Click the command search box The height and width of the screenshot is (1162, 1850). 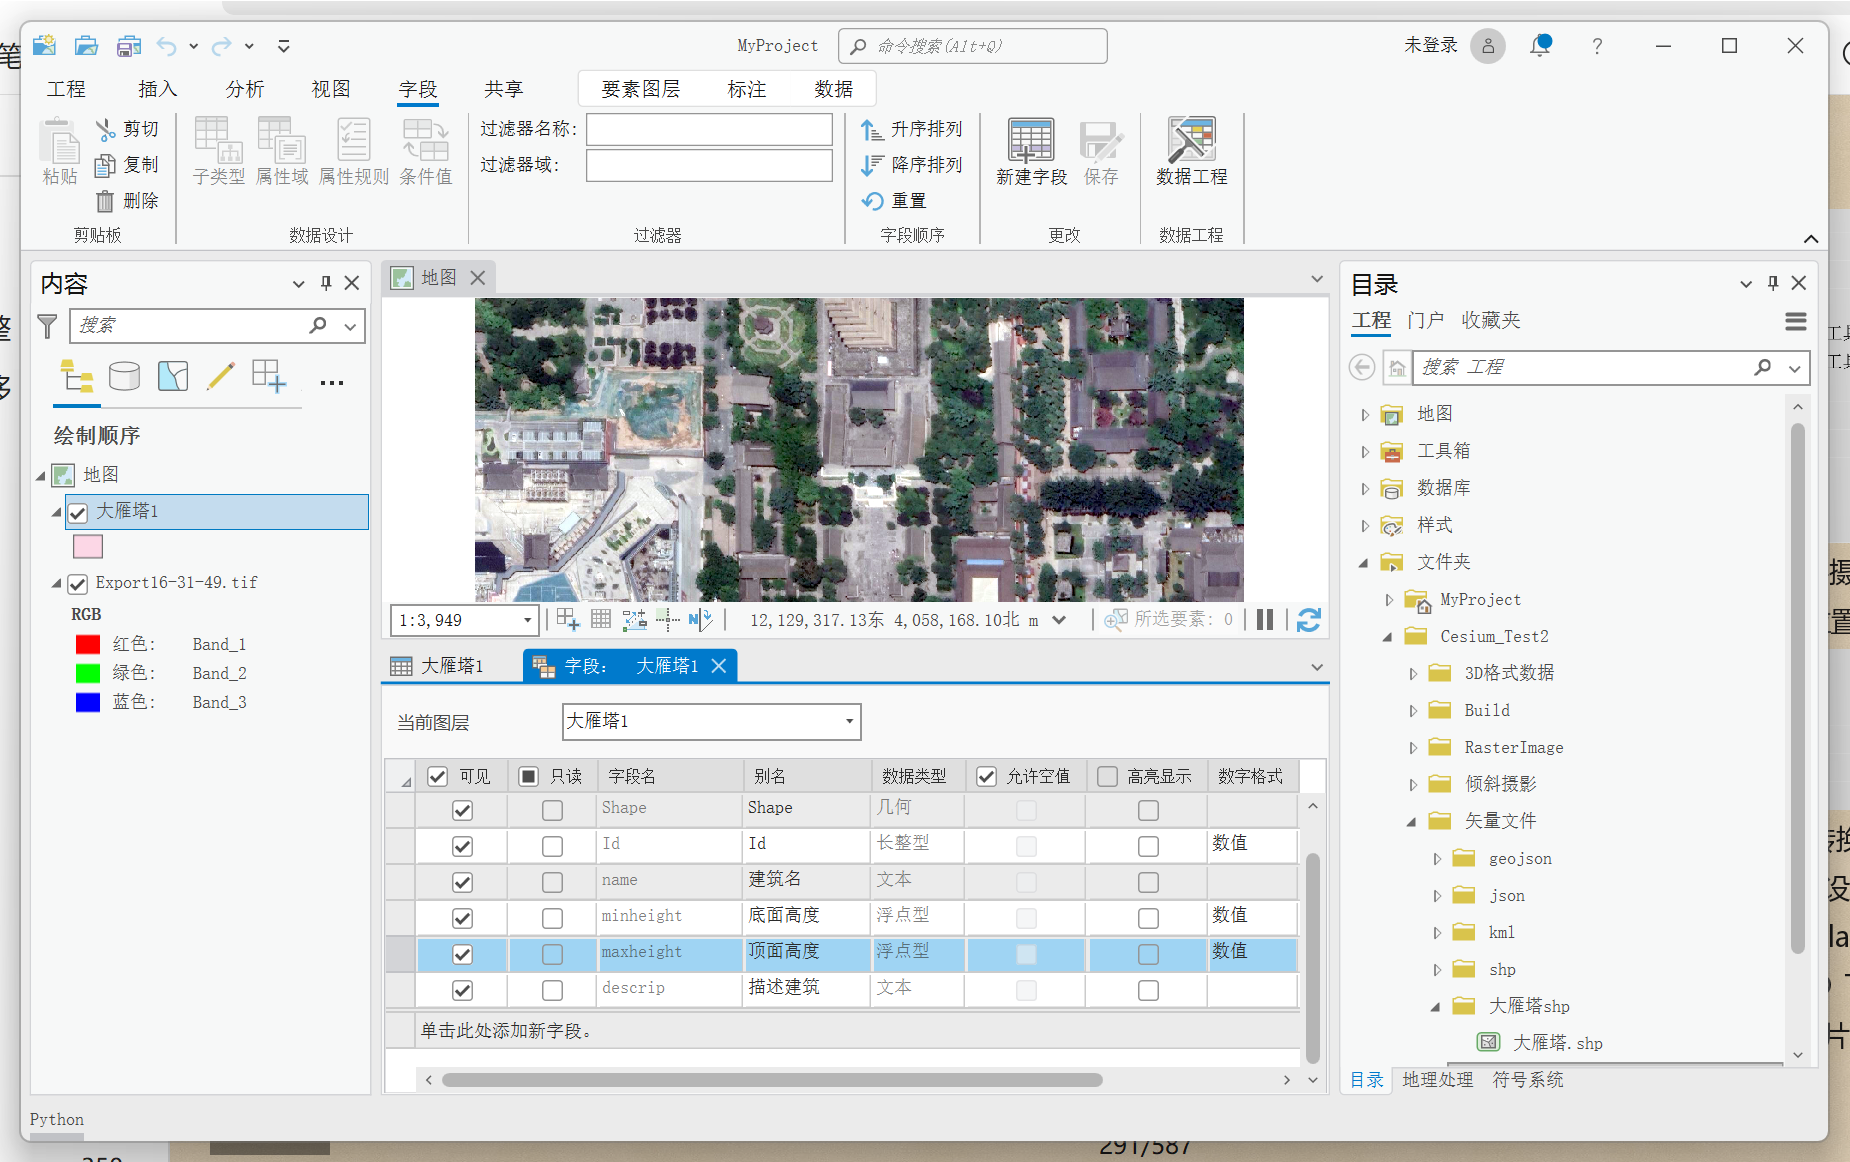point(973,46)
